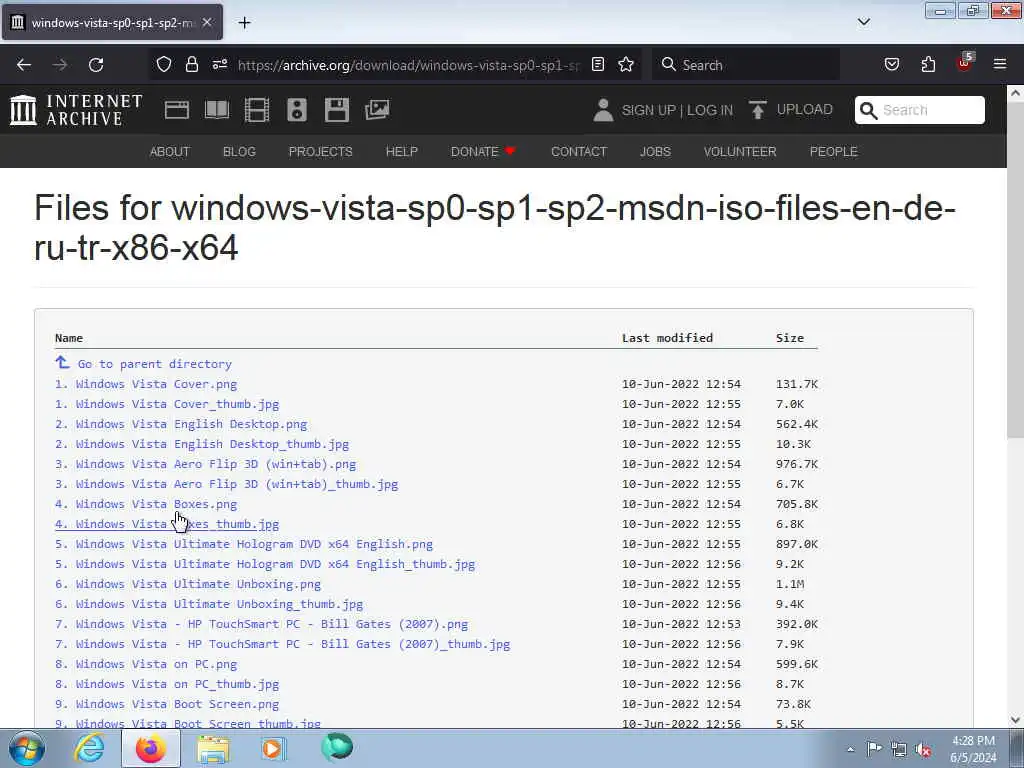Open 1. Windows Vista Cover_thumb.jpg

click(x=167, y=404)
